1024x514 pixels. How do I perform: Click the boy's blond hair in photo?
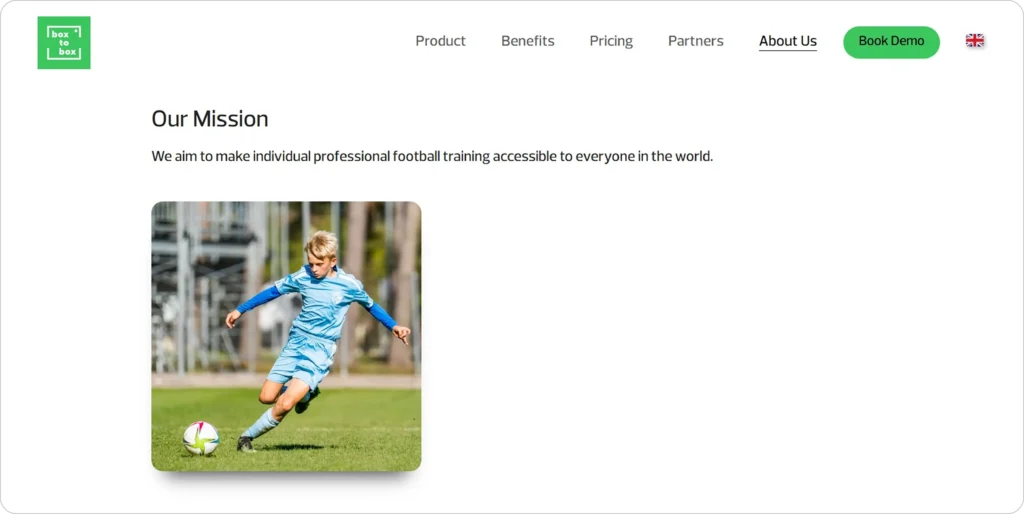tap(322, 243)
